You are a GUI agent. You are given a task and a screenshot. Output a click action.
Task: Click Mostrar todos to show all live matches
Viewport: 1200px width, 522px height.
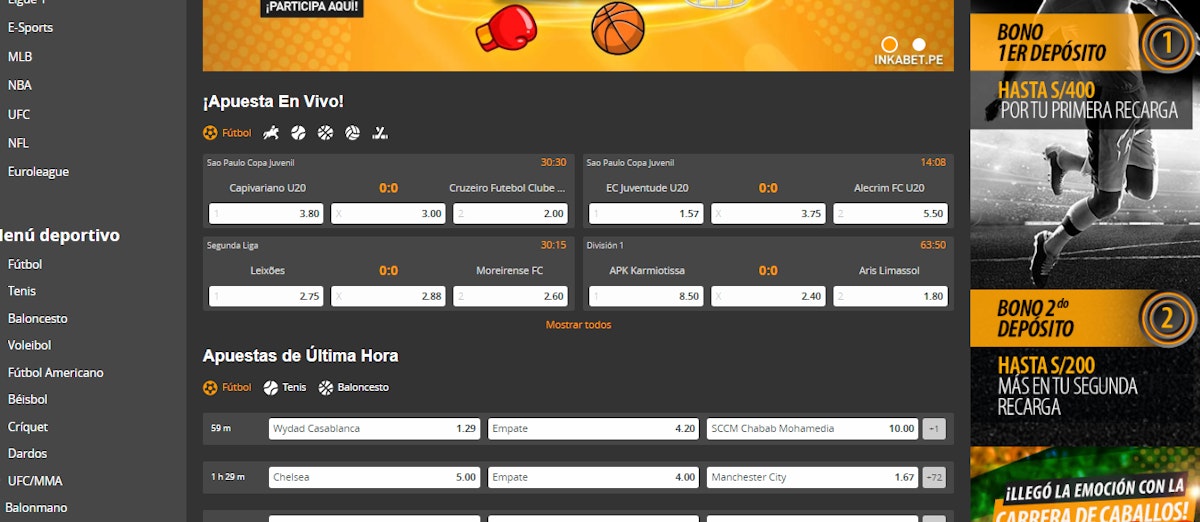(x=578, y=325)
